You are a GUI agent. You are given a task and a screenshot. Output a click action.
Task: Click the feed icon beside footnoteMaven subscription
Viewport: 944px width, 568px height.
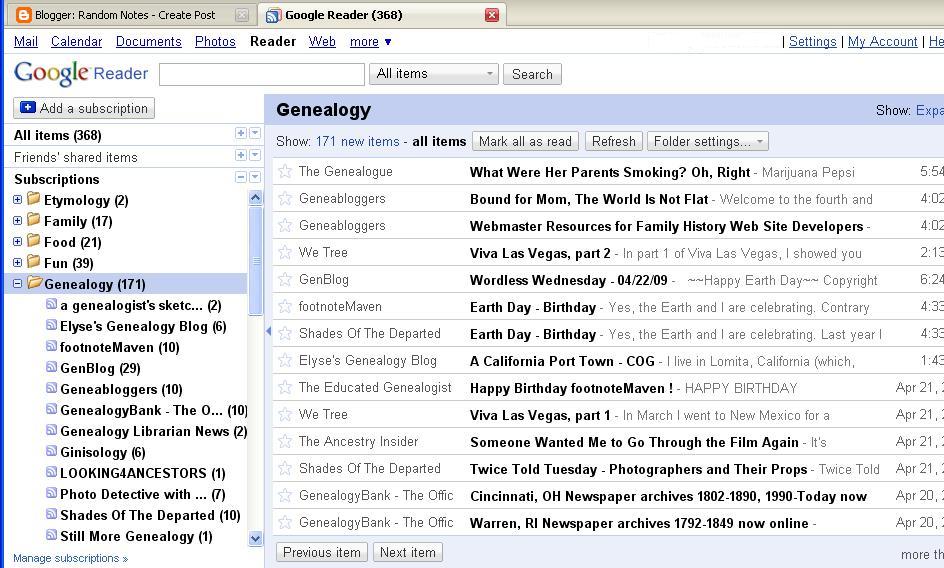tap(52, 346)
